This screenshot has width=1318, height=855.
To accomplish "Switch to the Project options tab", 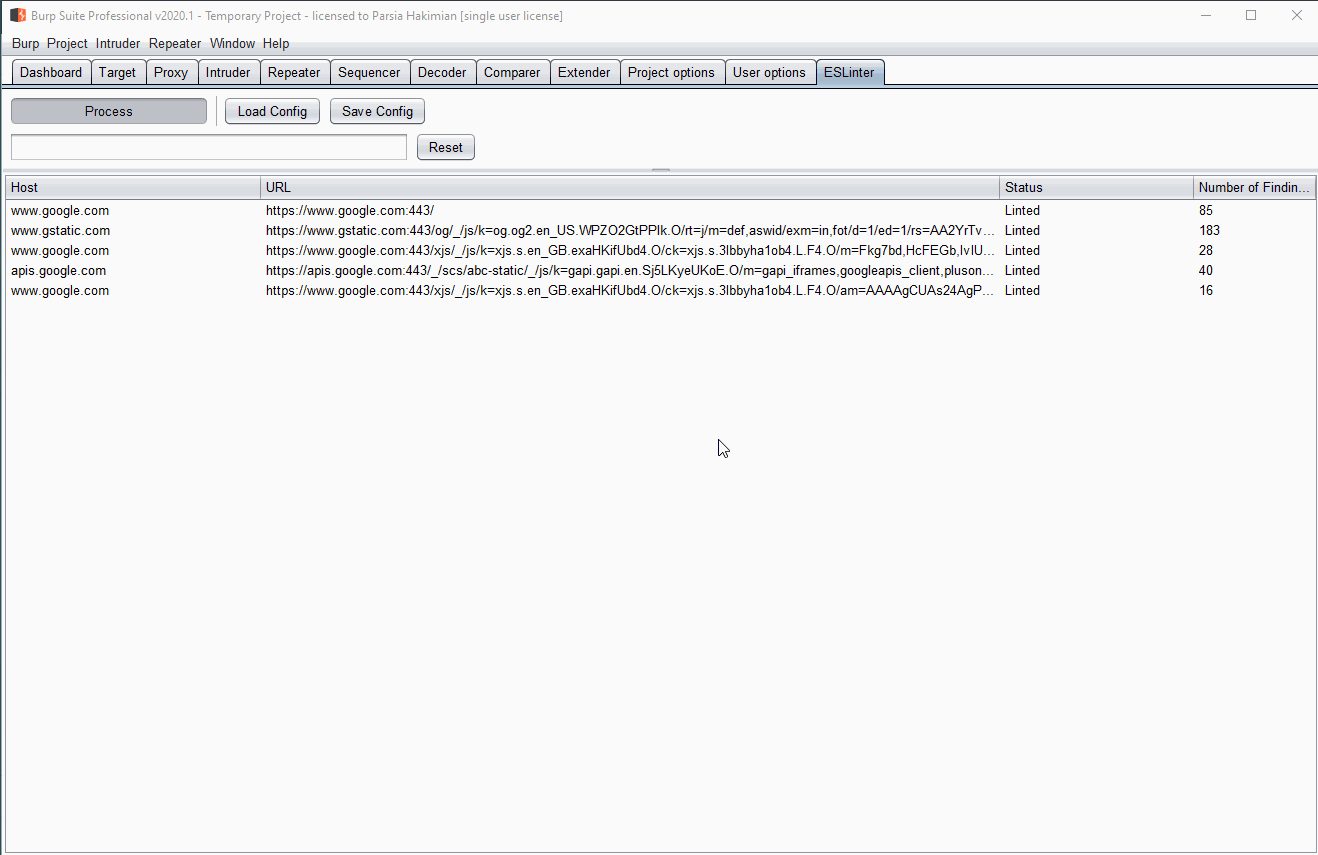I will tap(671, 72).
